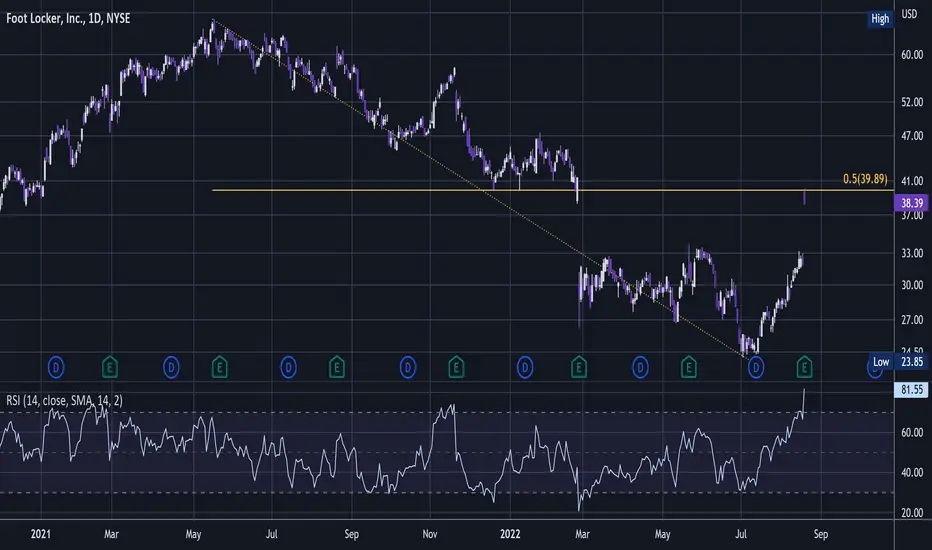Click the Low label next to 23.85
The height and width of the screenshot is (550, 932).
(x=881, y=362)
